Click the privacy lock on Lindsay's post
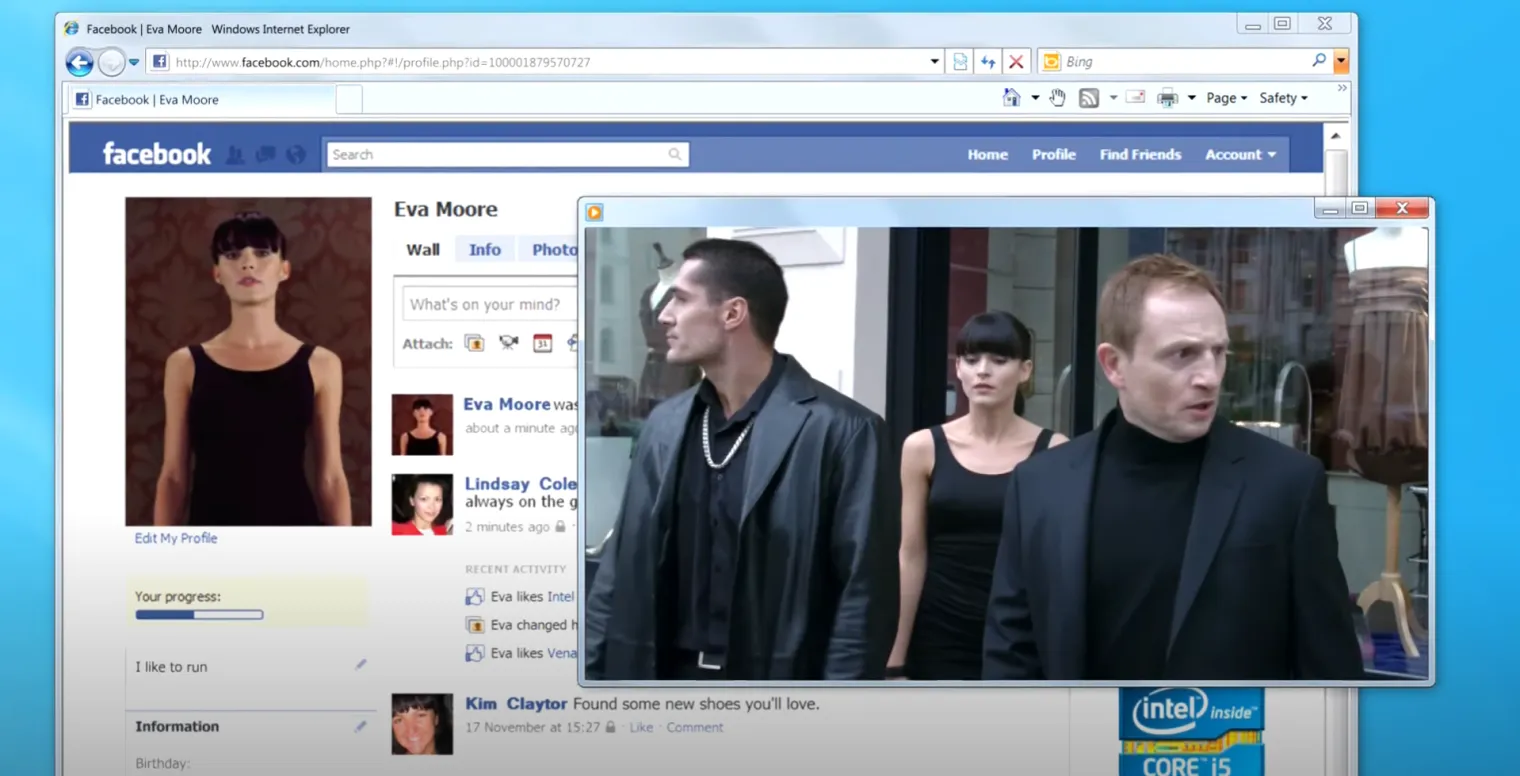This screenshot has height=776, width=1520. click(560, 526)
